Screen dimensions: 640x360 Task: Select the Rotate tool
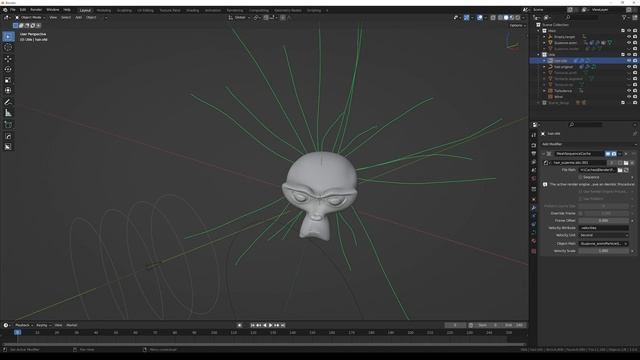[8, 69]
